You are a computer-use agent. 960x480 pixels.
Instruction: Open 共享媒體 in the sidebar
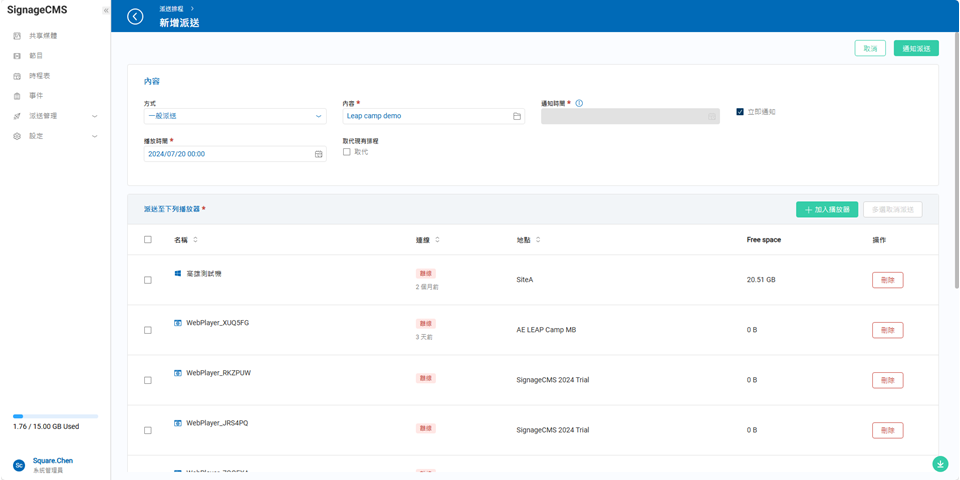coord(43,36)
